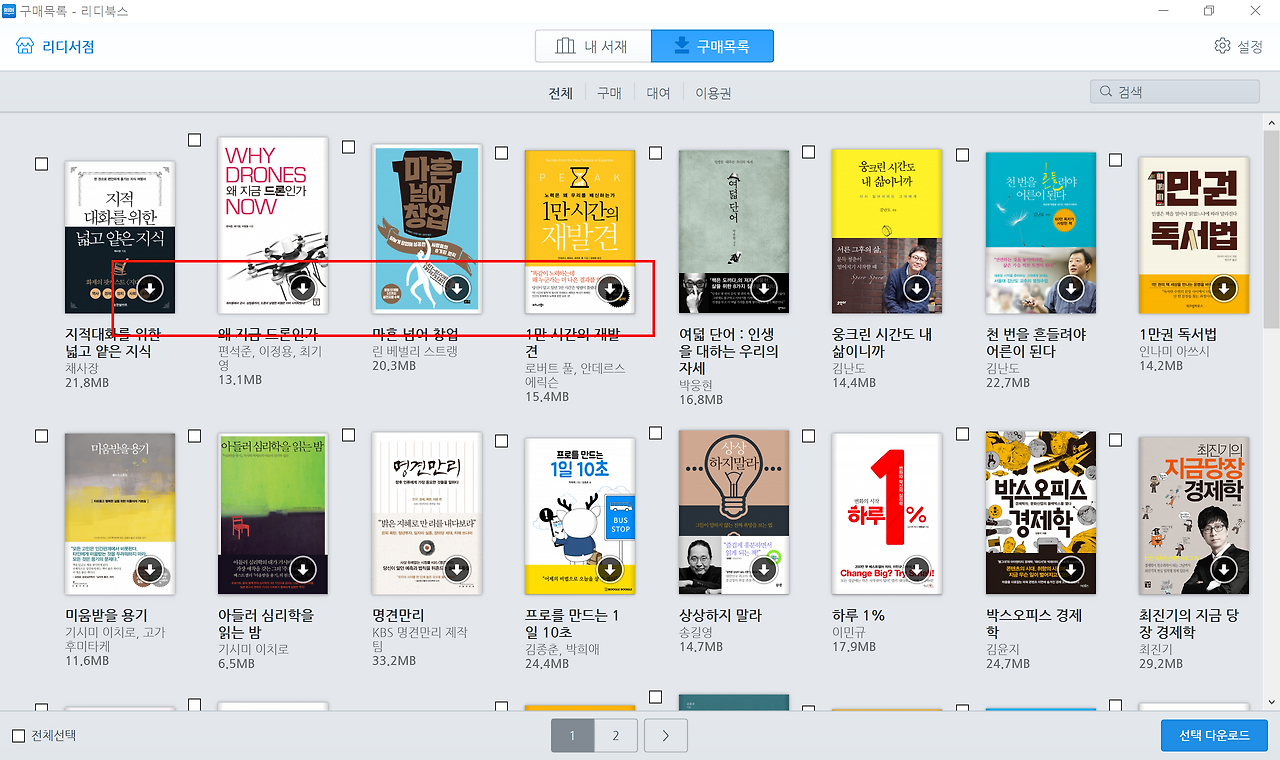Open the 명견만리 book cover

point(427,514)
